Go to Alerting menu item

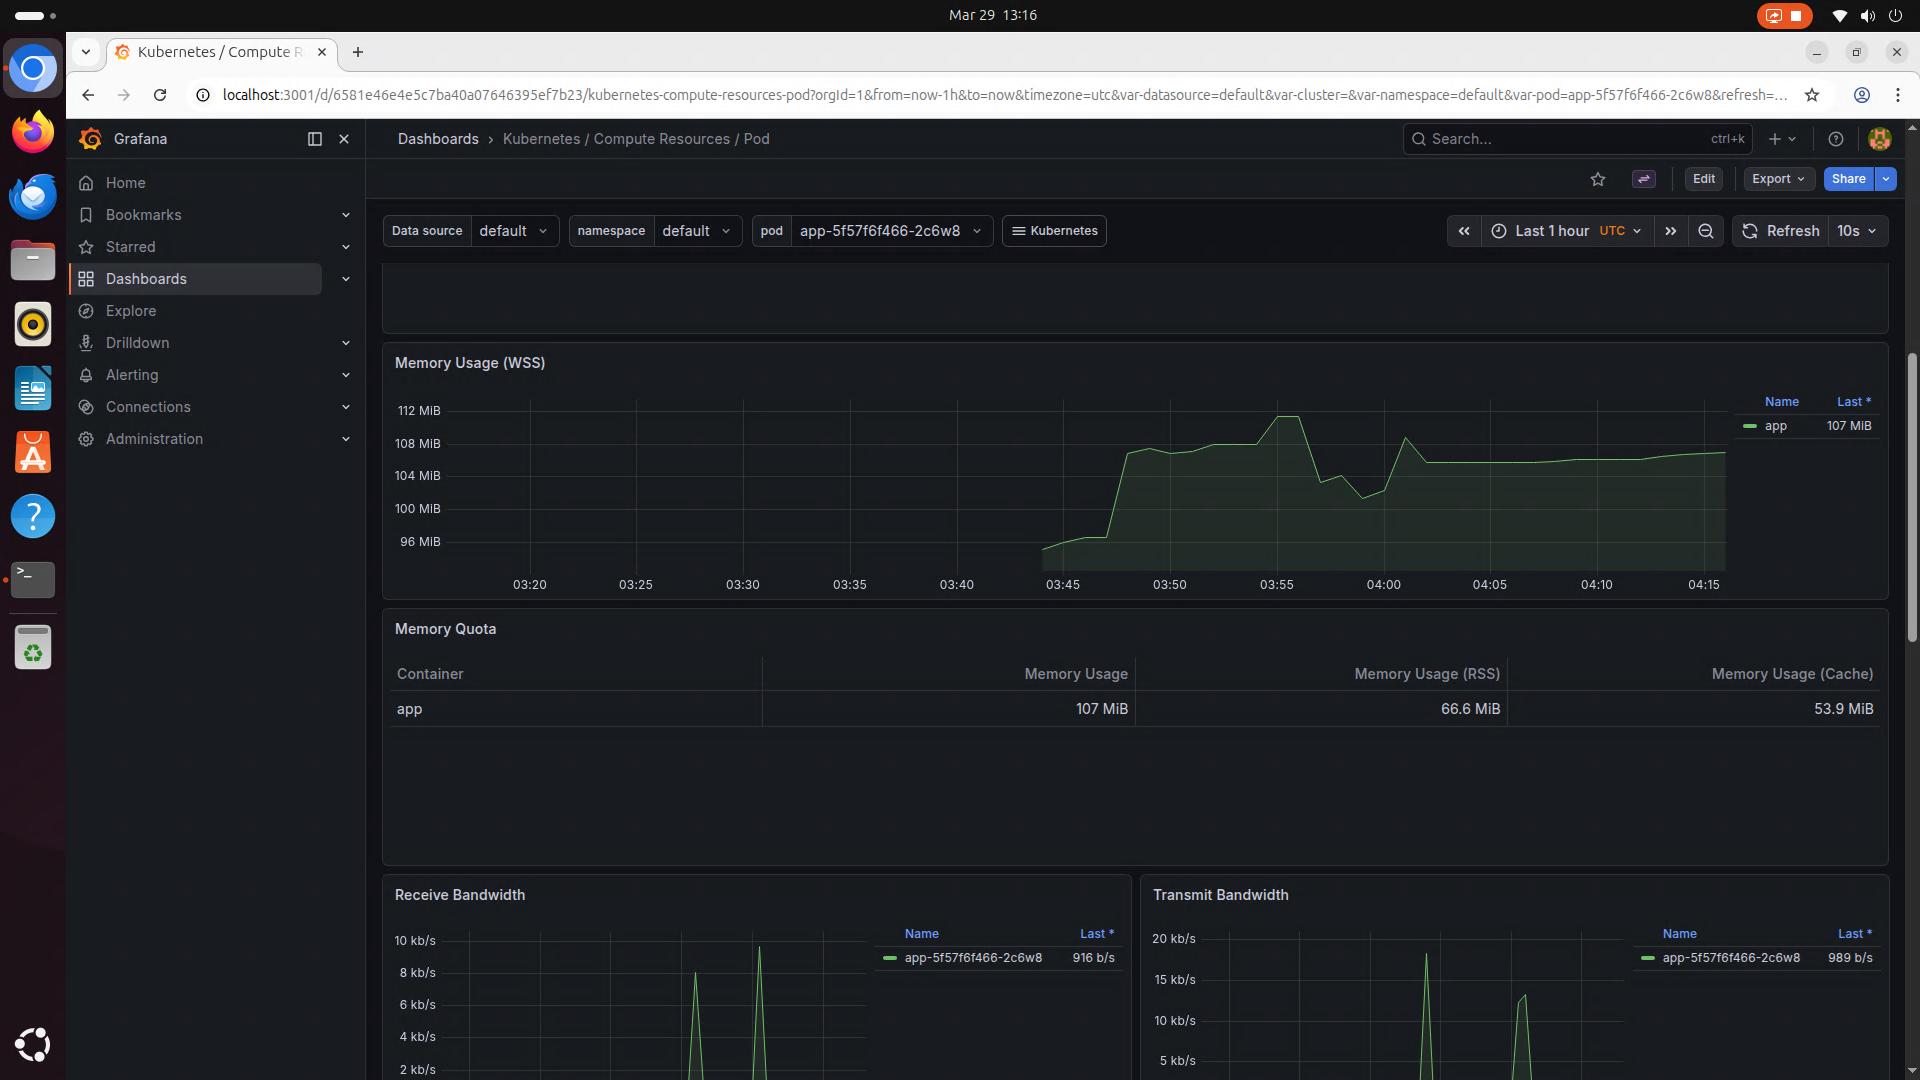point(132,375)
